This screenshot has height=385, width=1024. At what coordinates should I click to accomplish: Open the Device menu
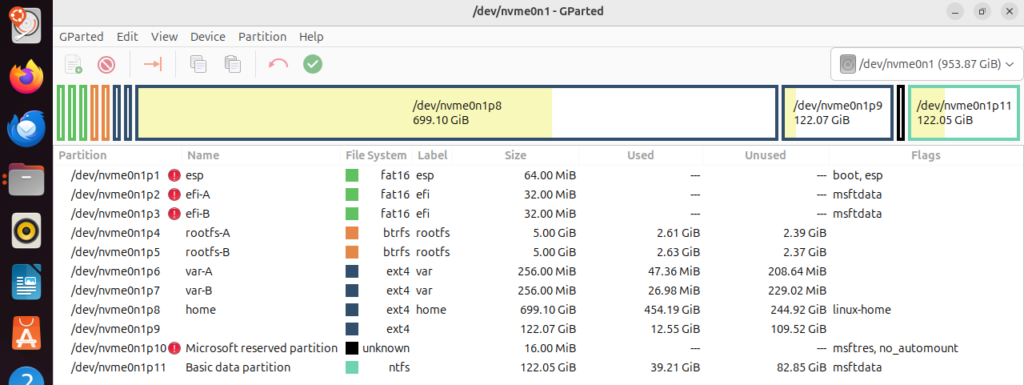point(208,37)
